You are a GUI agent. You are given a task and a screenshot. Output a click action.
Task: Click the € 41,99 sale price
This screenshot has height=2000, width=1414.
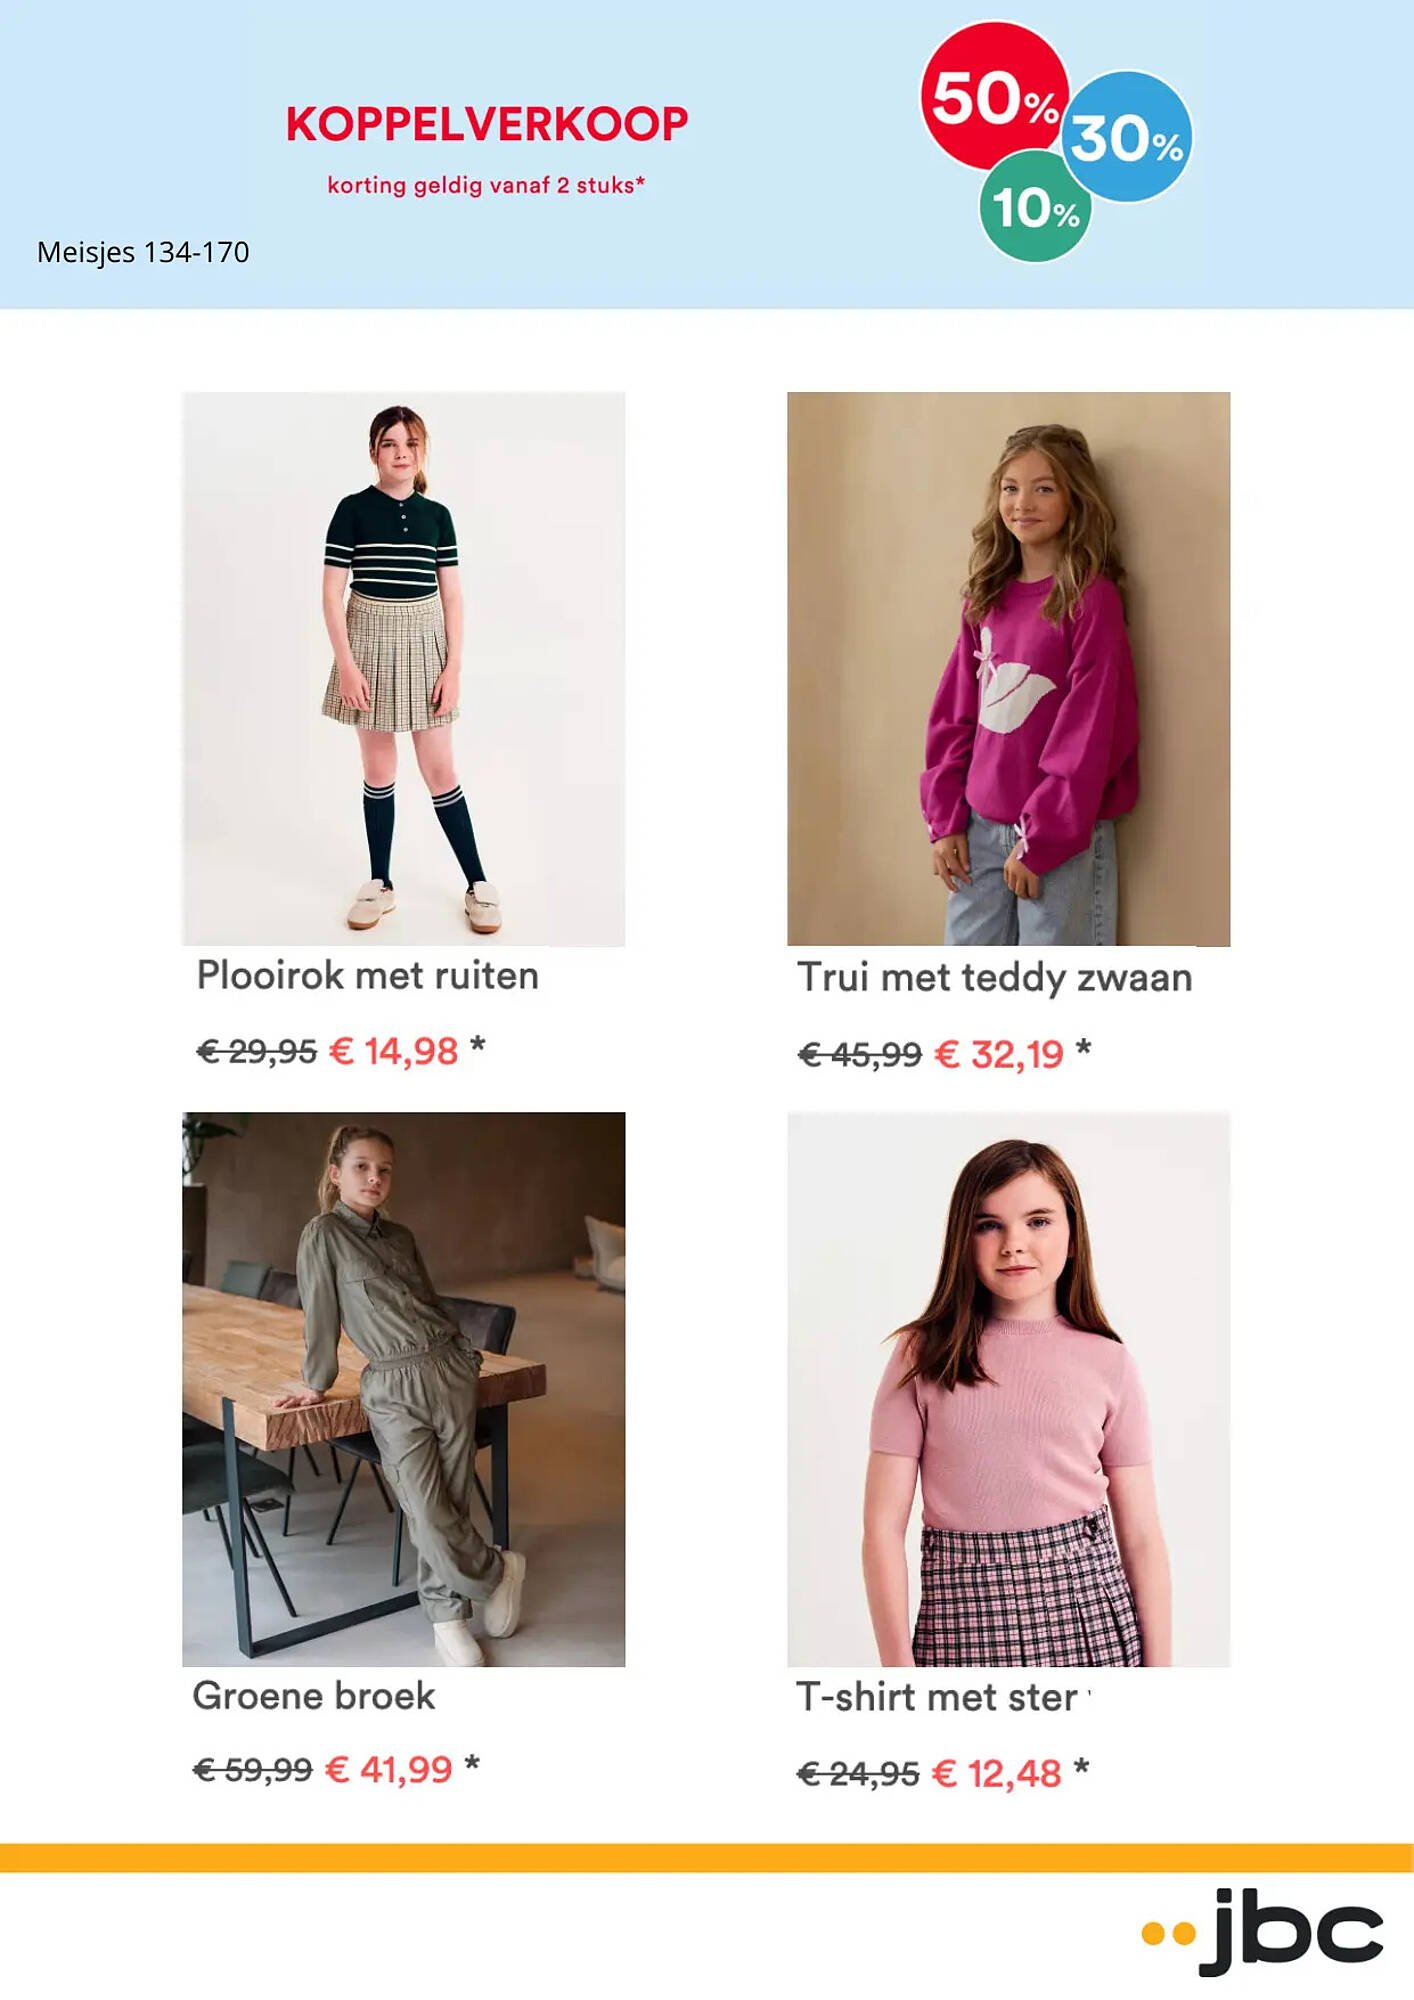[x=389, y=1770]
